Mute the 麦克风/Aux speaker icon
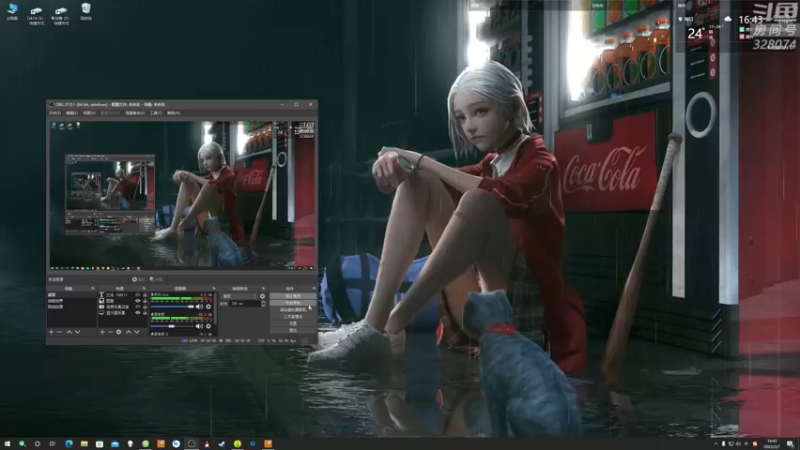The height and width of the screenshot is (450, 800). point(199,307)
